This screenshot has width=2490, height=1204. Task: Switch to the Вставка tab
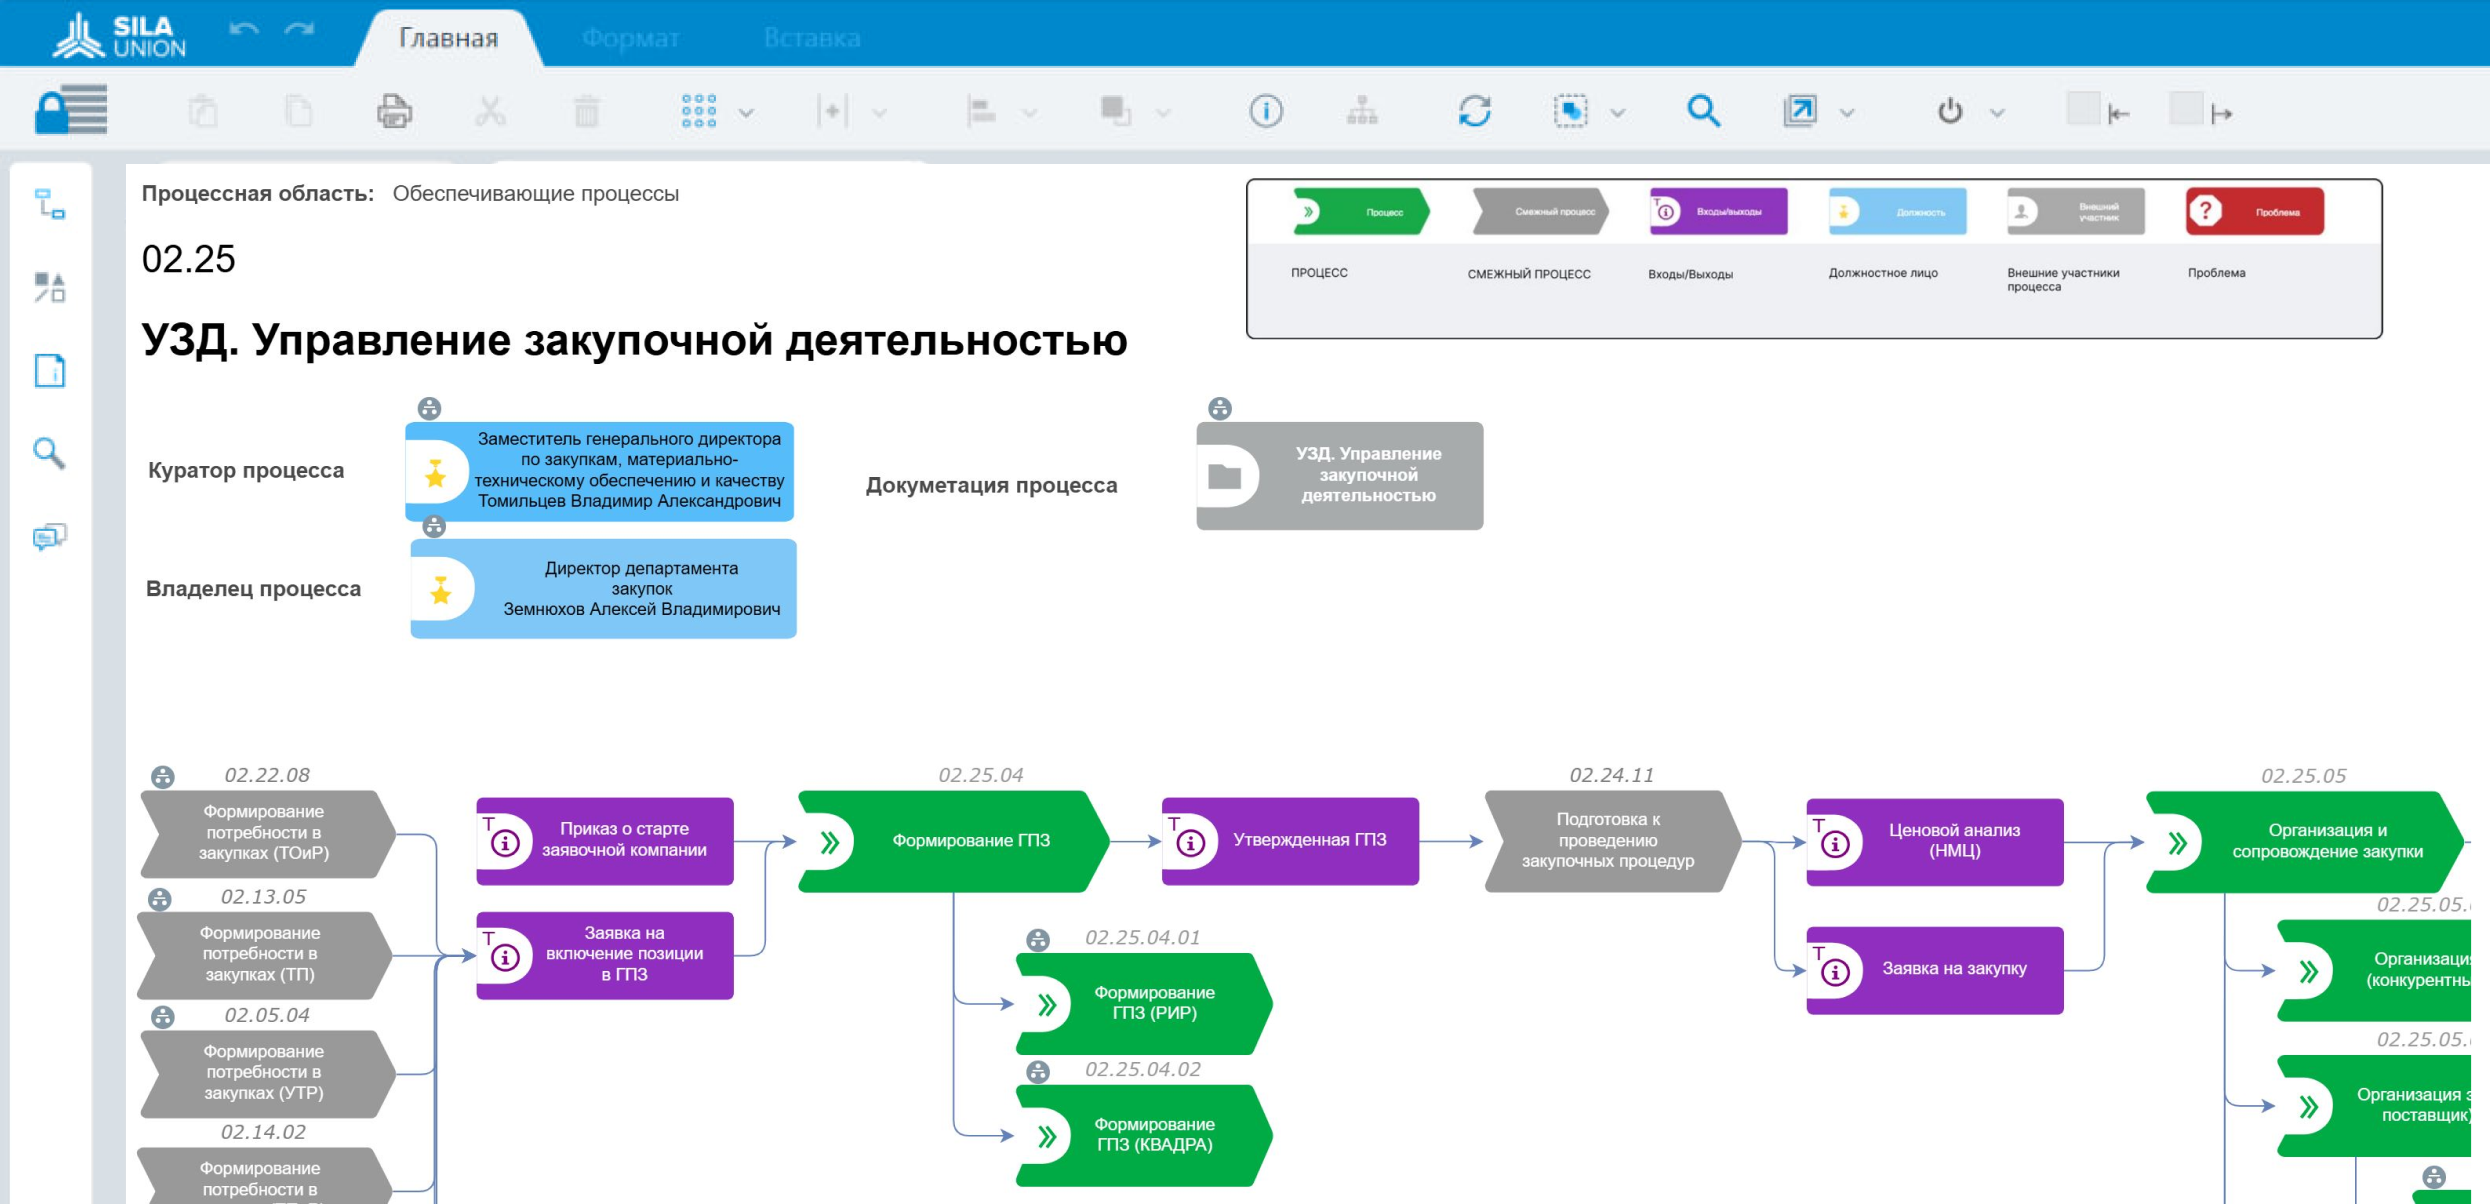click(x=811, y=38)
